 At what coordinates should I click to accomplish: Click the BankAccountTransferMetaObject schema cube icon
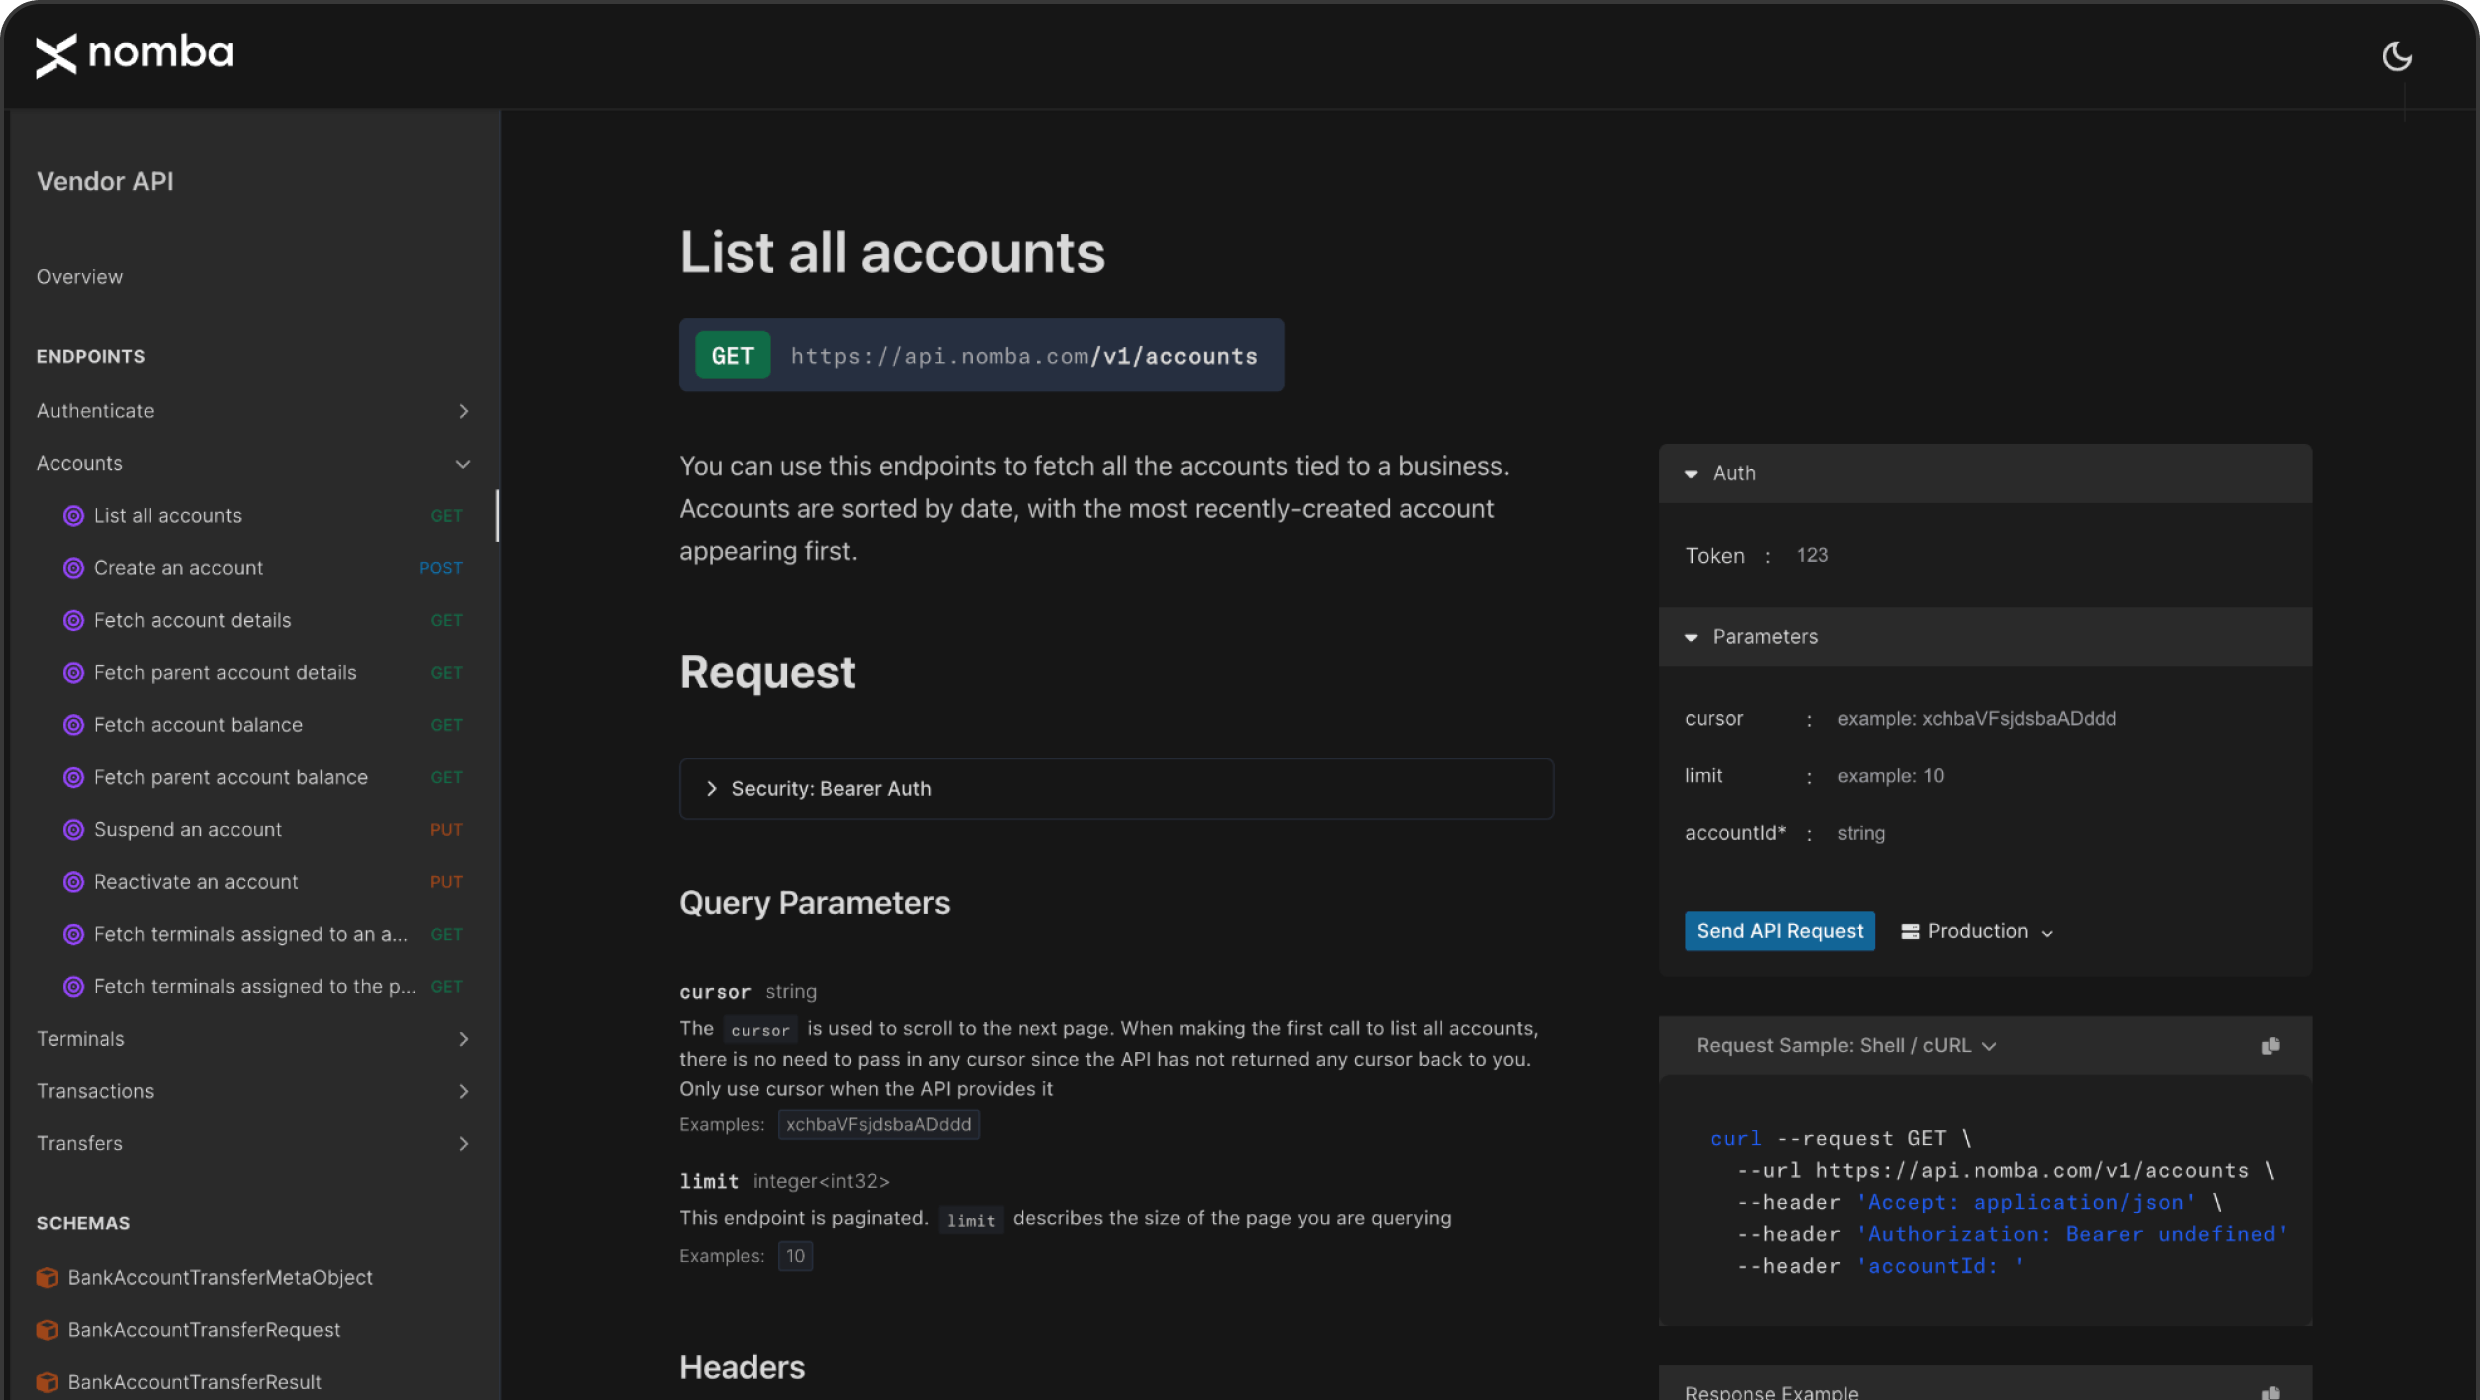point(47,1277)
